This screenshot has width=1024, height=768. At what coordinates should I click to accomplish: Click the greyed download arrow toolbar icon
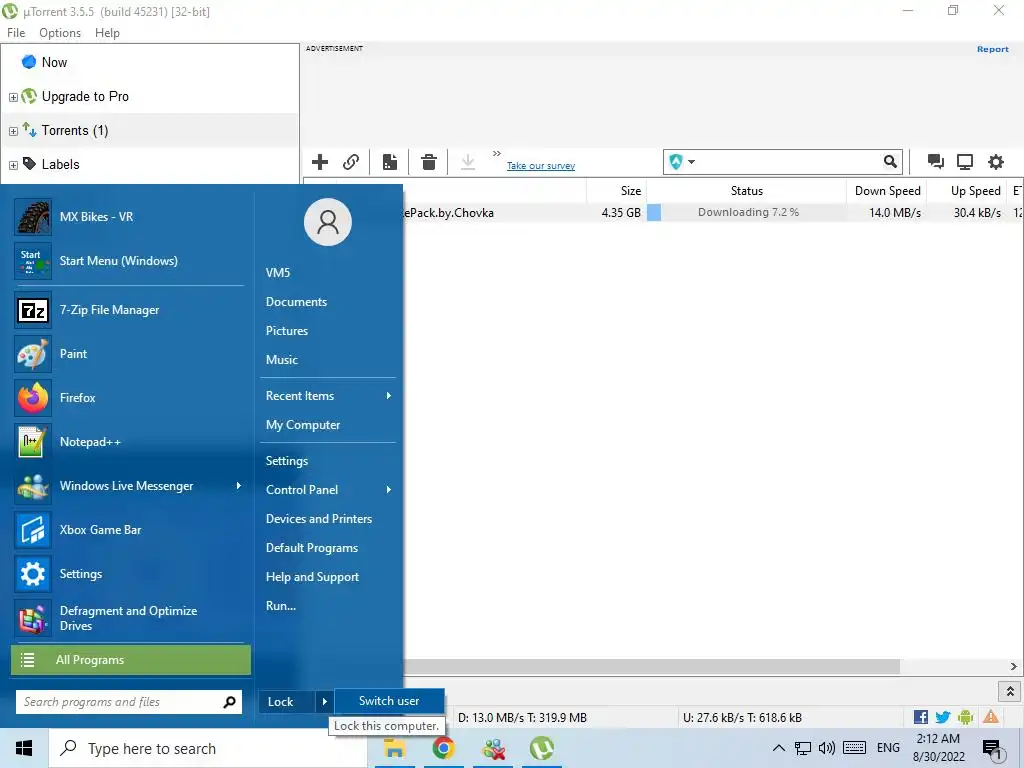468,162
